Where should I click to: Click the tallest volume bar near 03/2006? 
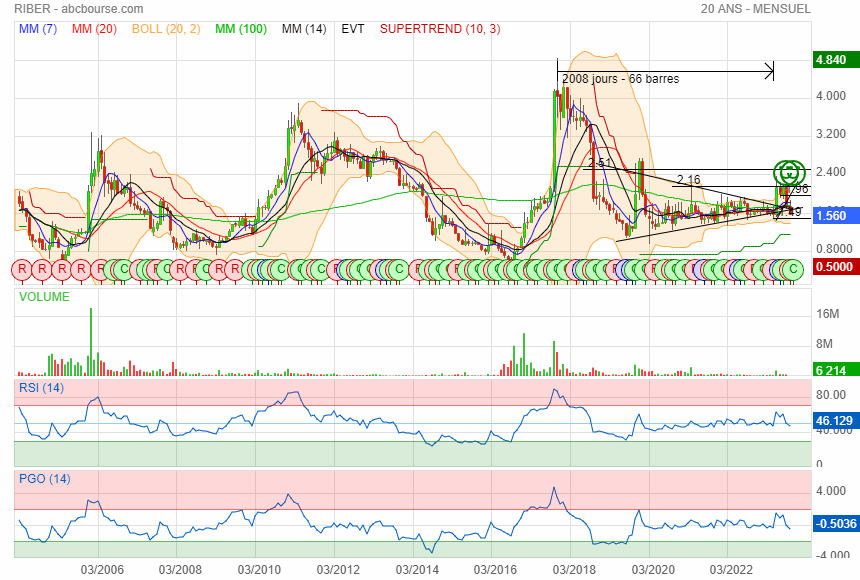(91, 342)
